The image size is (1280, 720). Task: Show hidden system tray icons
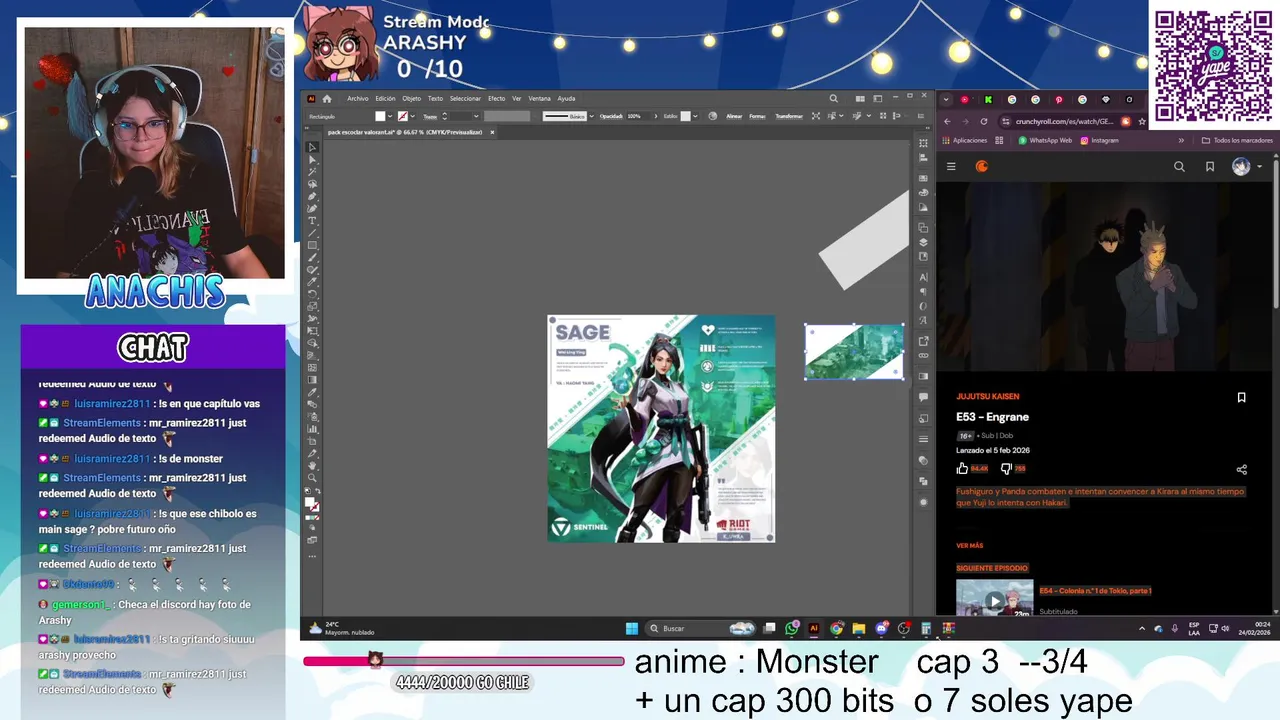click(x=1142, y=628)
